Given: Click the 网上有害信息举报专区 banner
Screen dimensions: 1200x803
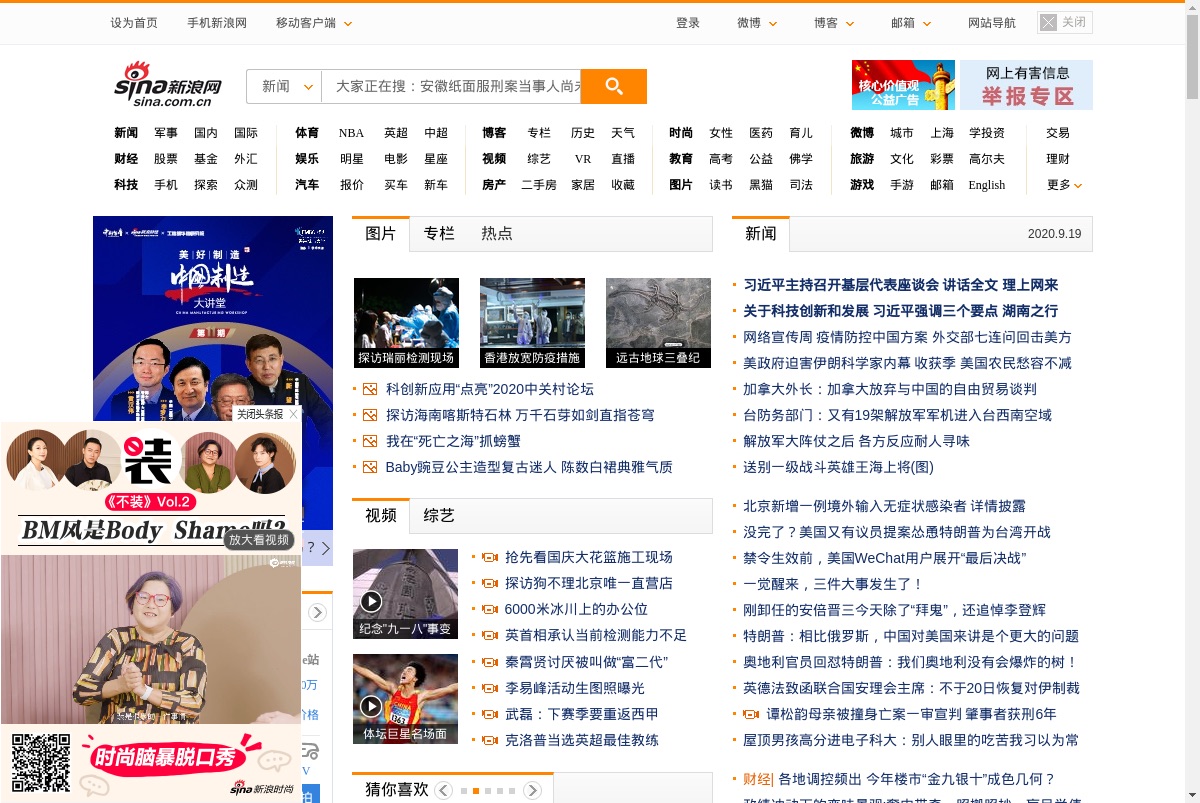Looking at the screenshot, I should click(x=1026, y=85).
